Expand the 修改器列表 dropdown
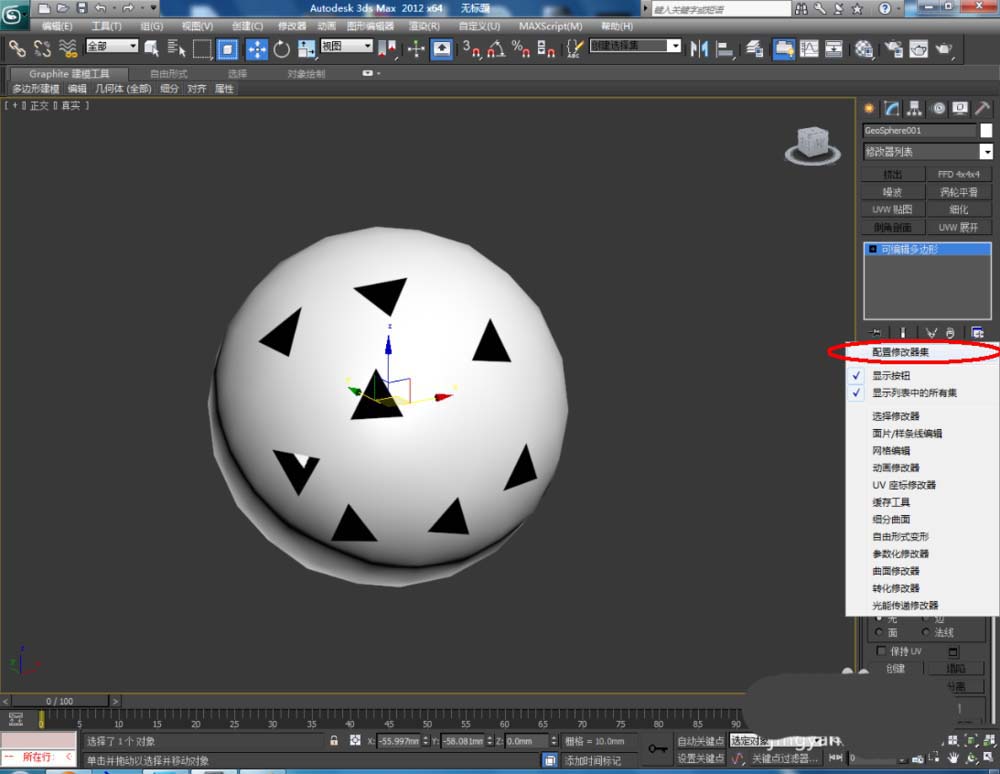Screen dimensions: 1000x774 point(986,152)
